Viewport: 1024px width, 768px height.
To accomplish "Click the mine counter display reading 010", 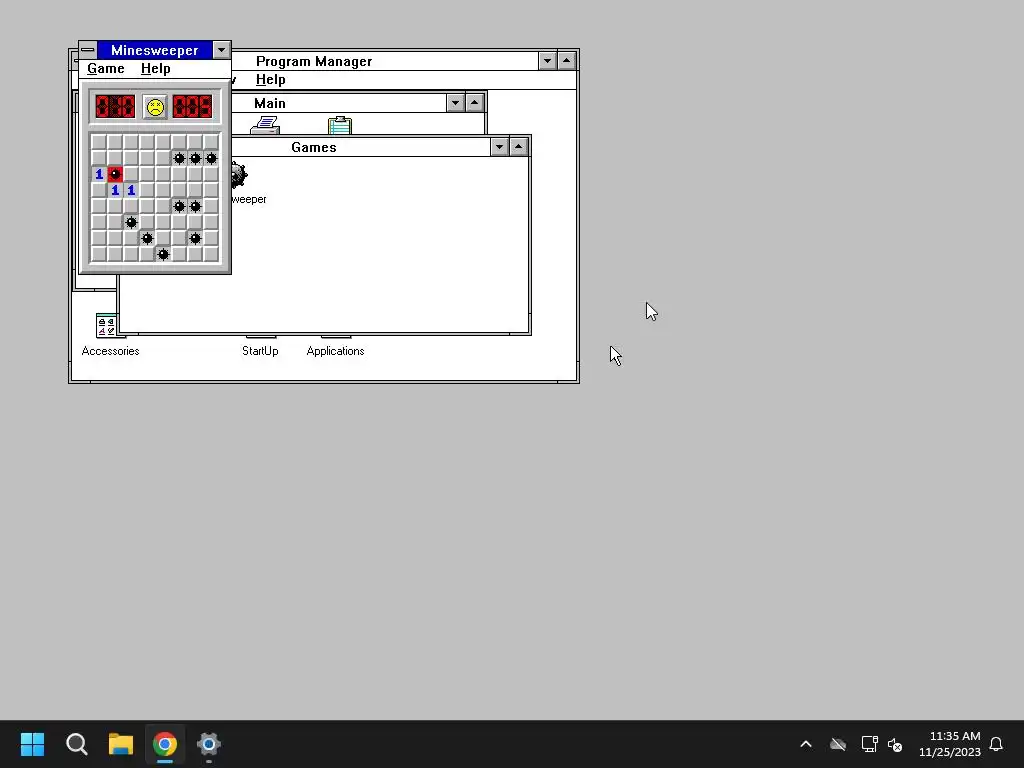I will (x=115, y=107).
